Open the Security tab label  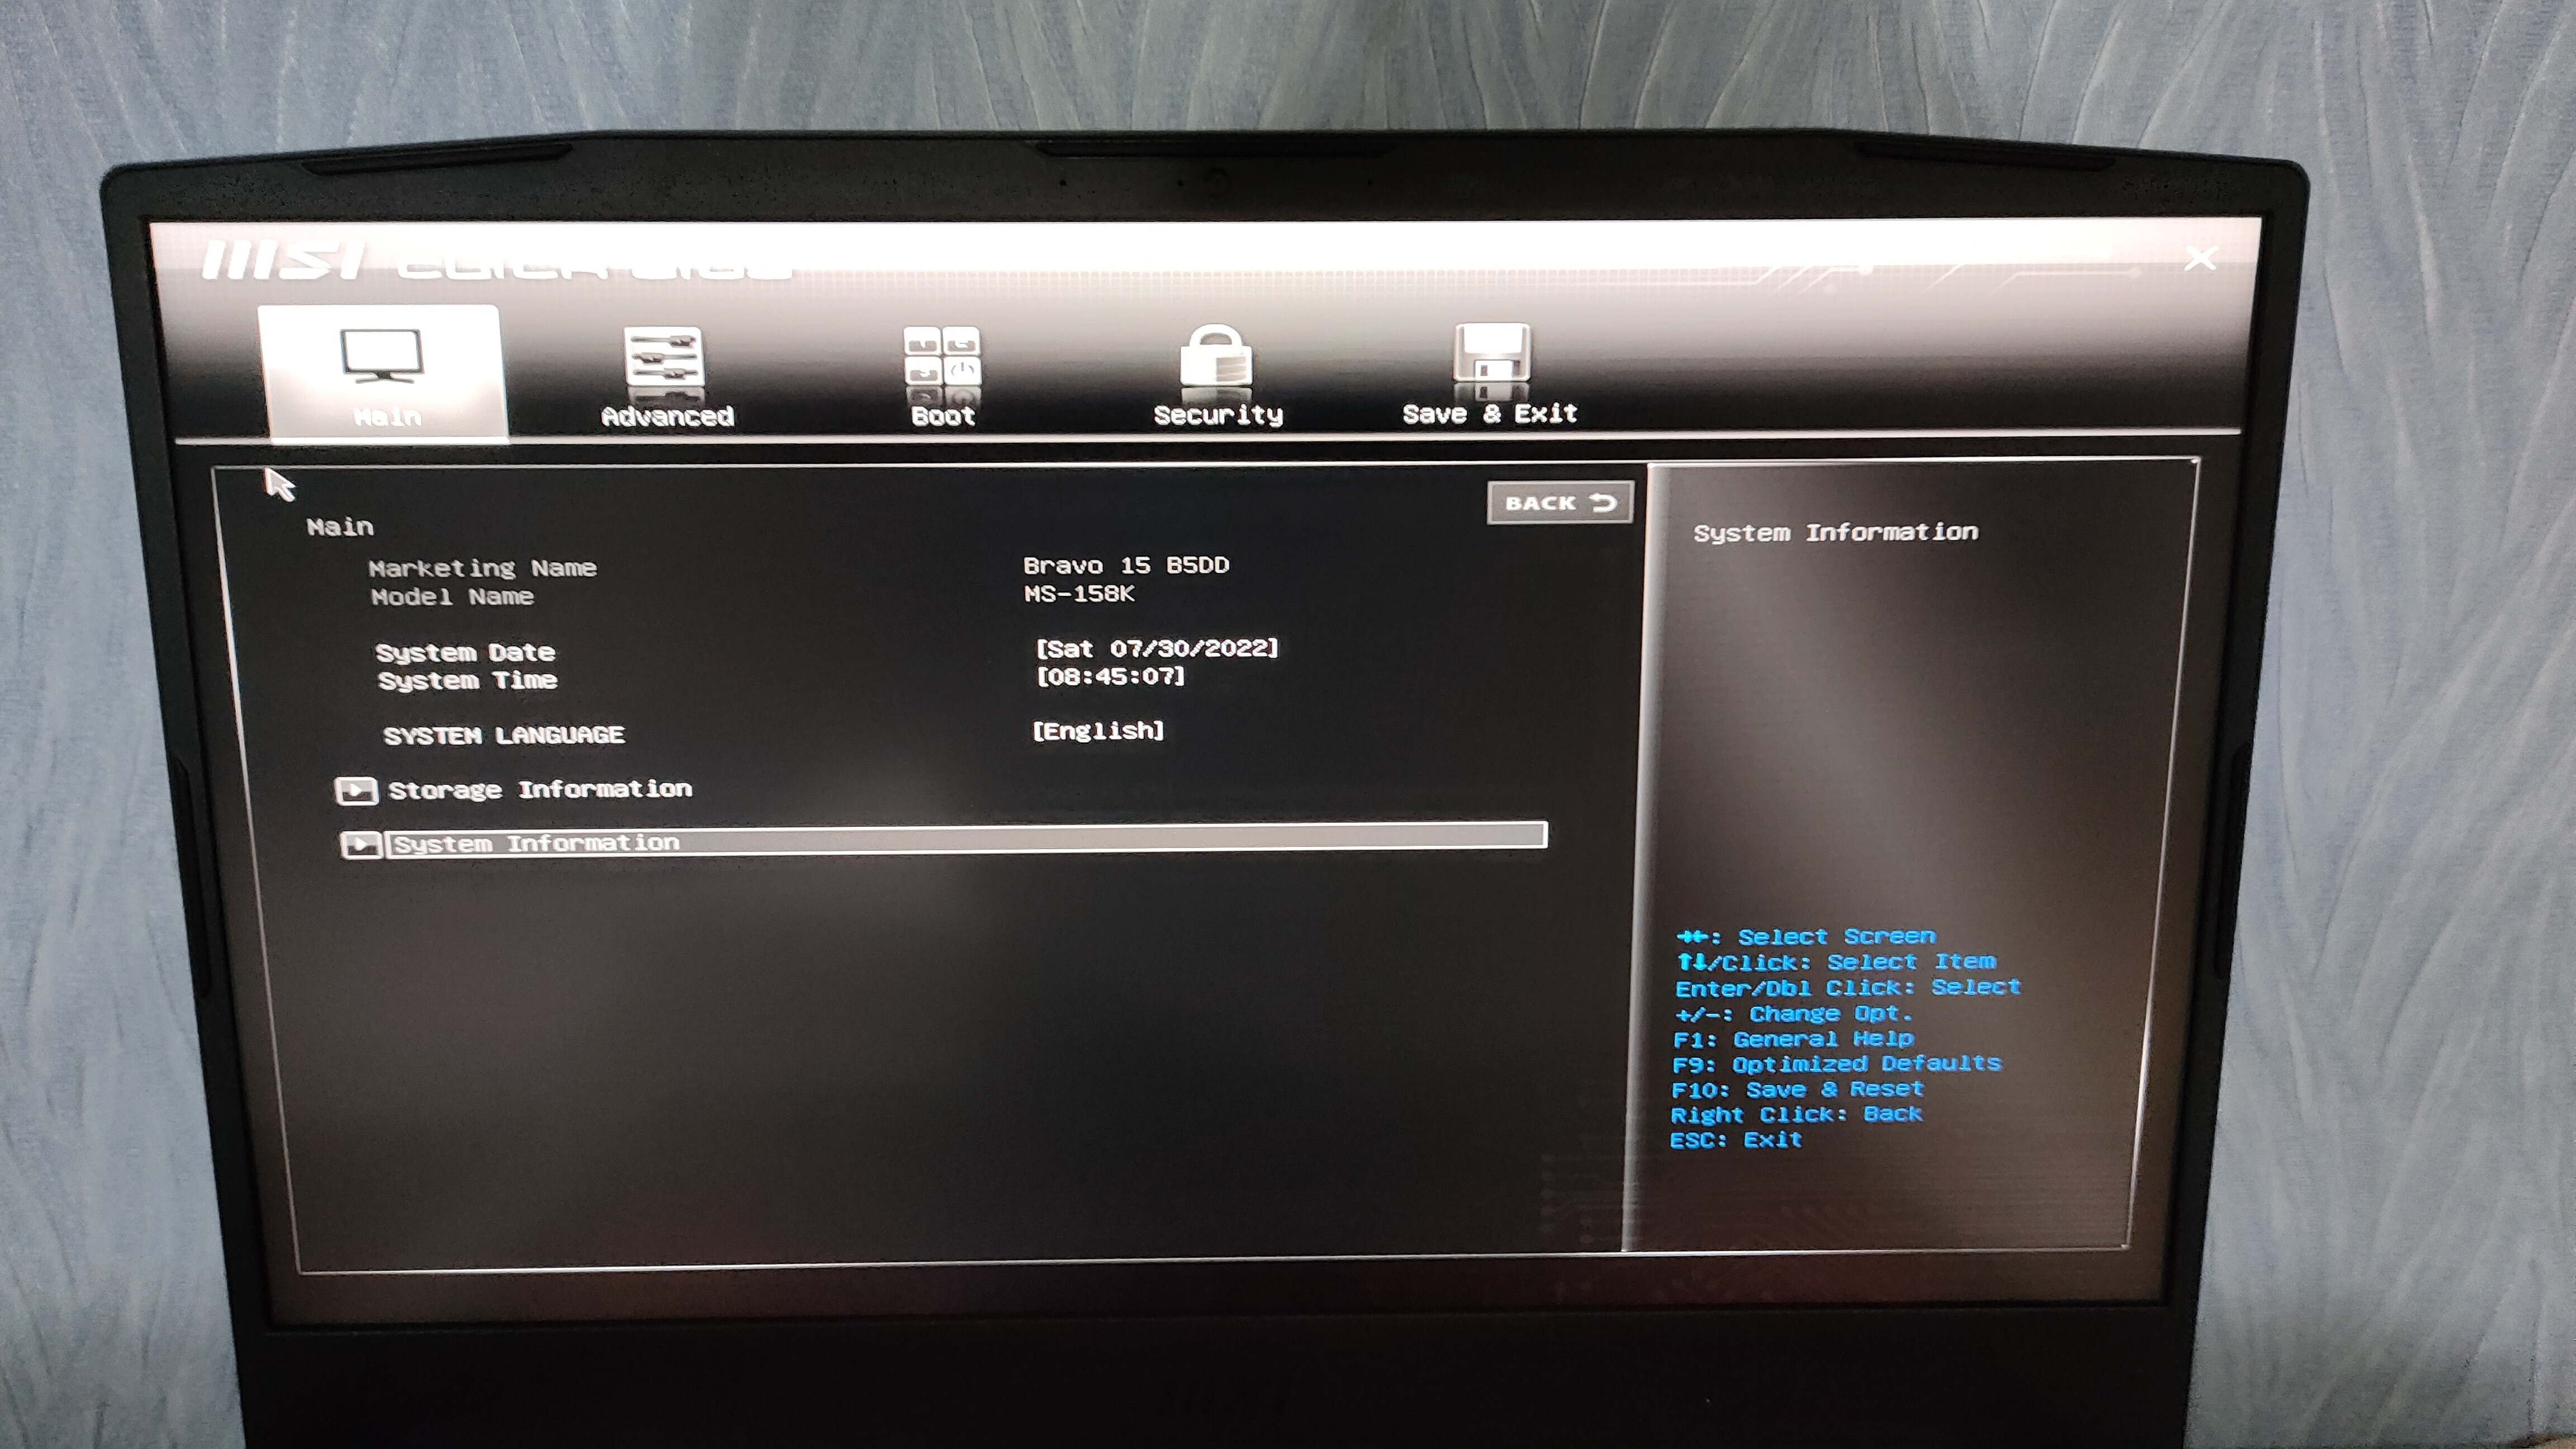(1217, 415)
